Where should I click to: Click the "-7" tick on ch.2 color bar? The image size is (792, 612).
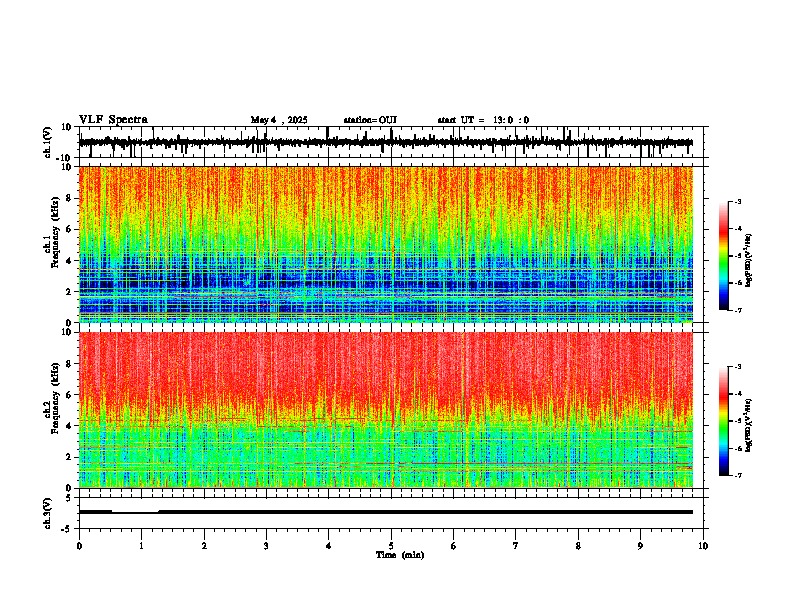click(x=737, y=475)
